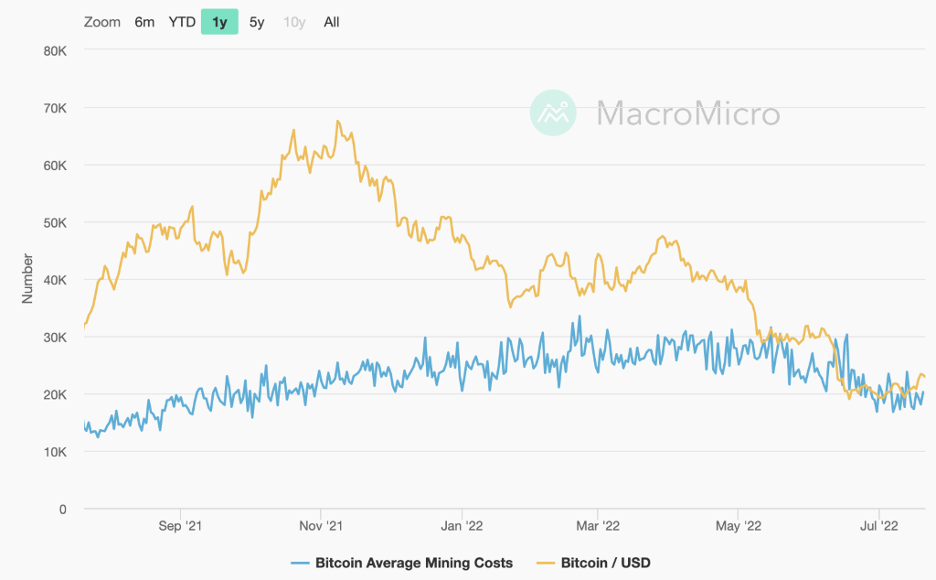This screenshot has width=936, height=580.
Task: Toggle Bitcoin Average Mining Costs legend
Action: pos(414,563)
